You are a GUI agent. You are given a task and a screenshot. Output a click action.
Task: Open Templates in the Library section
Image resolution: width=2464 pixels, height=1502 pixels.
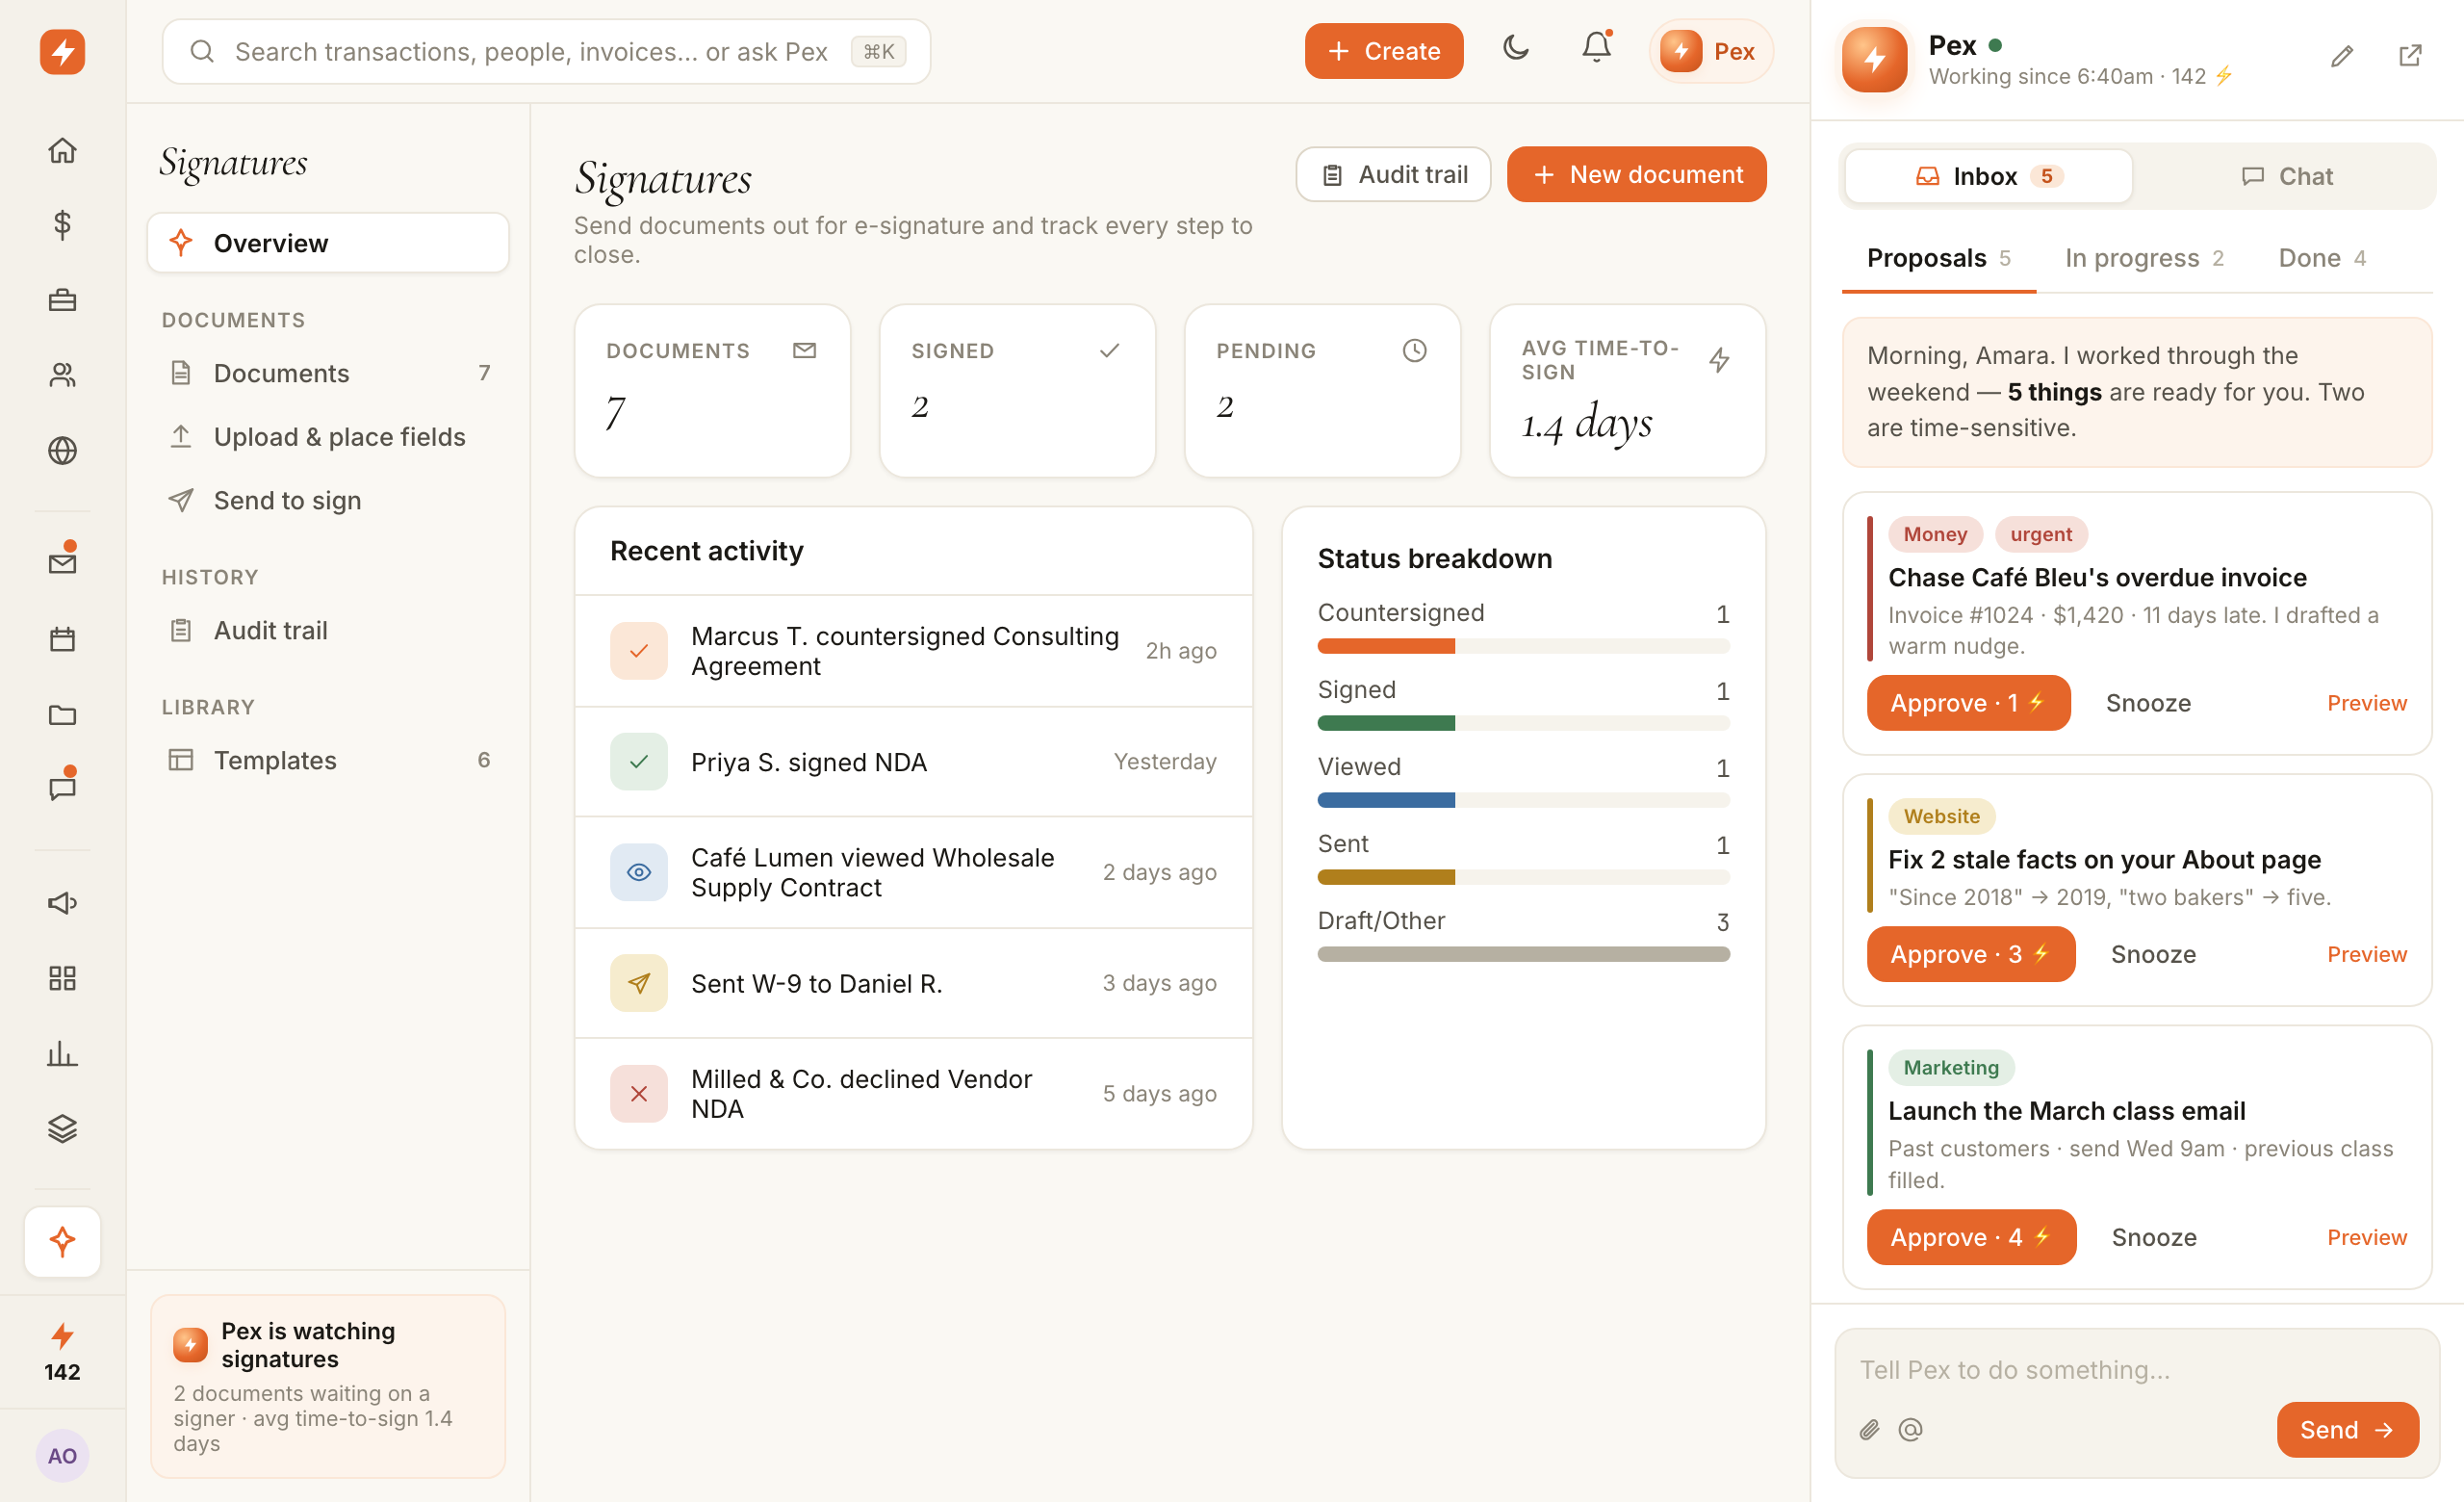point(328,760)
